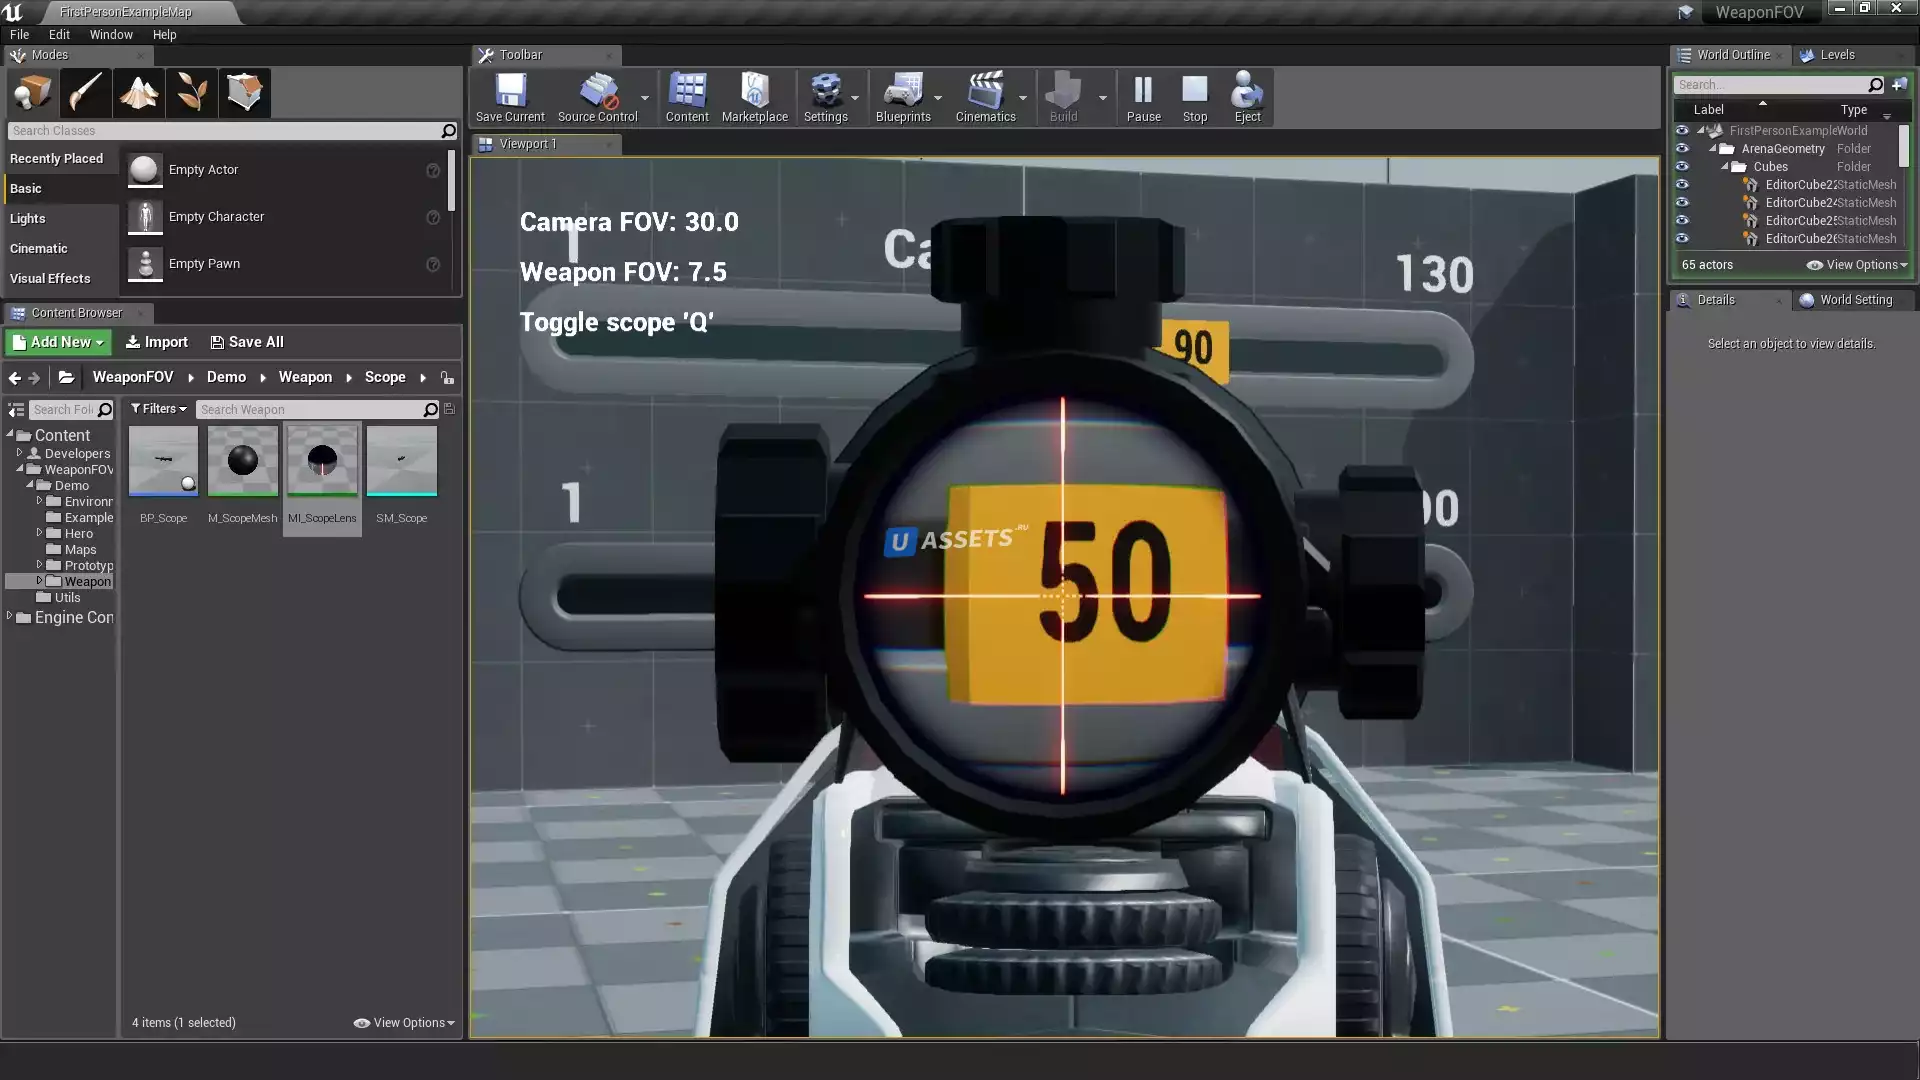Click the Import button
Screen dimensions: 1920x1080
(157, 342)
